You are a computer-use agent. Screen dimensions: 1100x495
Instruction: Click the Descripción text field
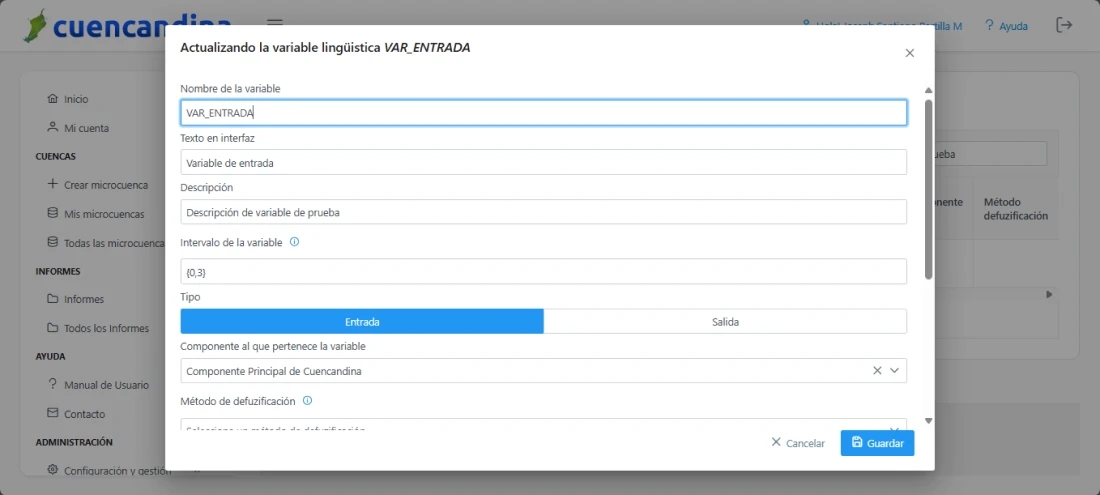coord(544,212)
